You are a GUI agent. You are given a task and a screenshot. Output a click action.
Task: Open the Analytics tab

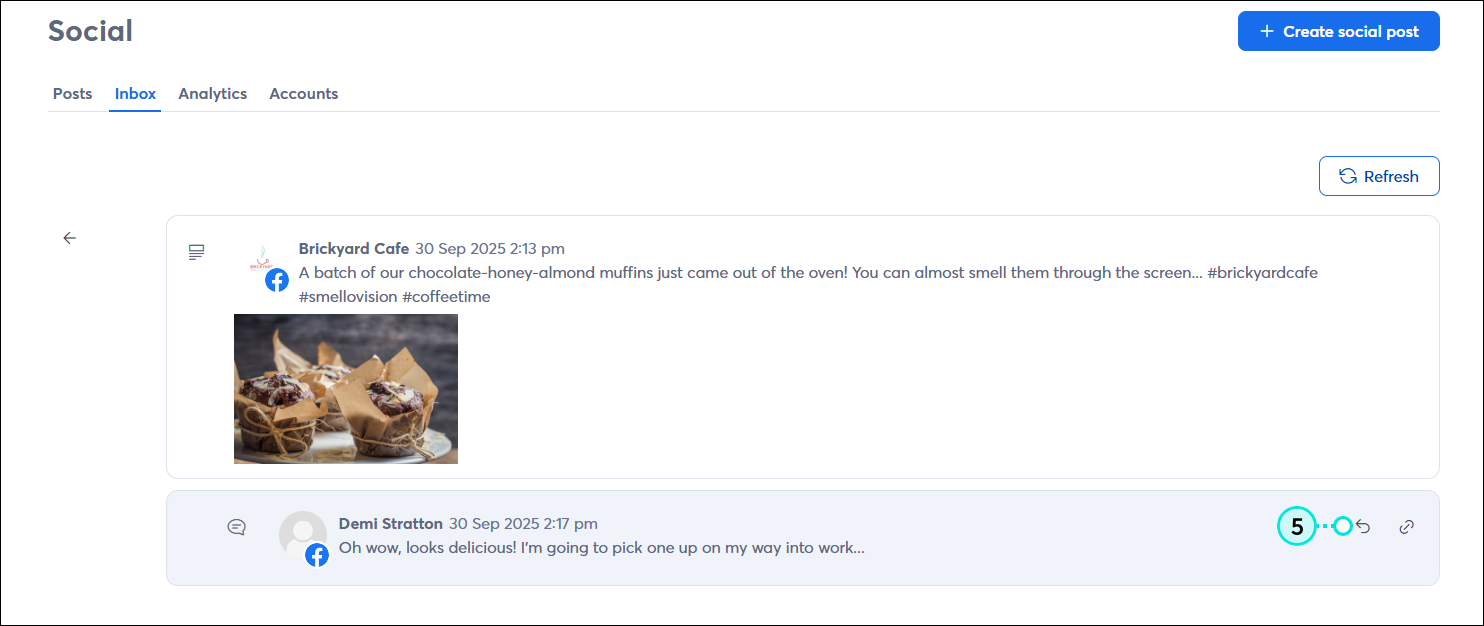click(x=212, y=94)
